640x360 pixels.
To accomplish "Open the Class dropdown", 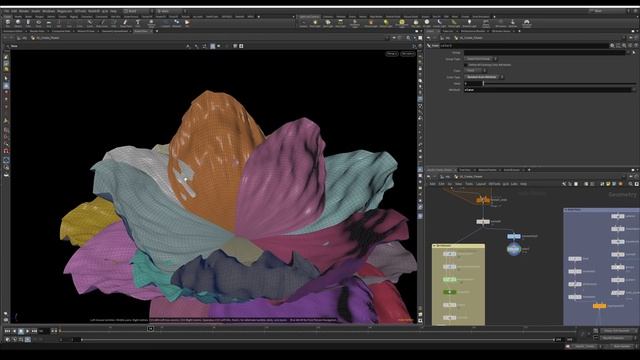I will 475,71.
